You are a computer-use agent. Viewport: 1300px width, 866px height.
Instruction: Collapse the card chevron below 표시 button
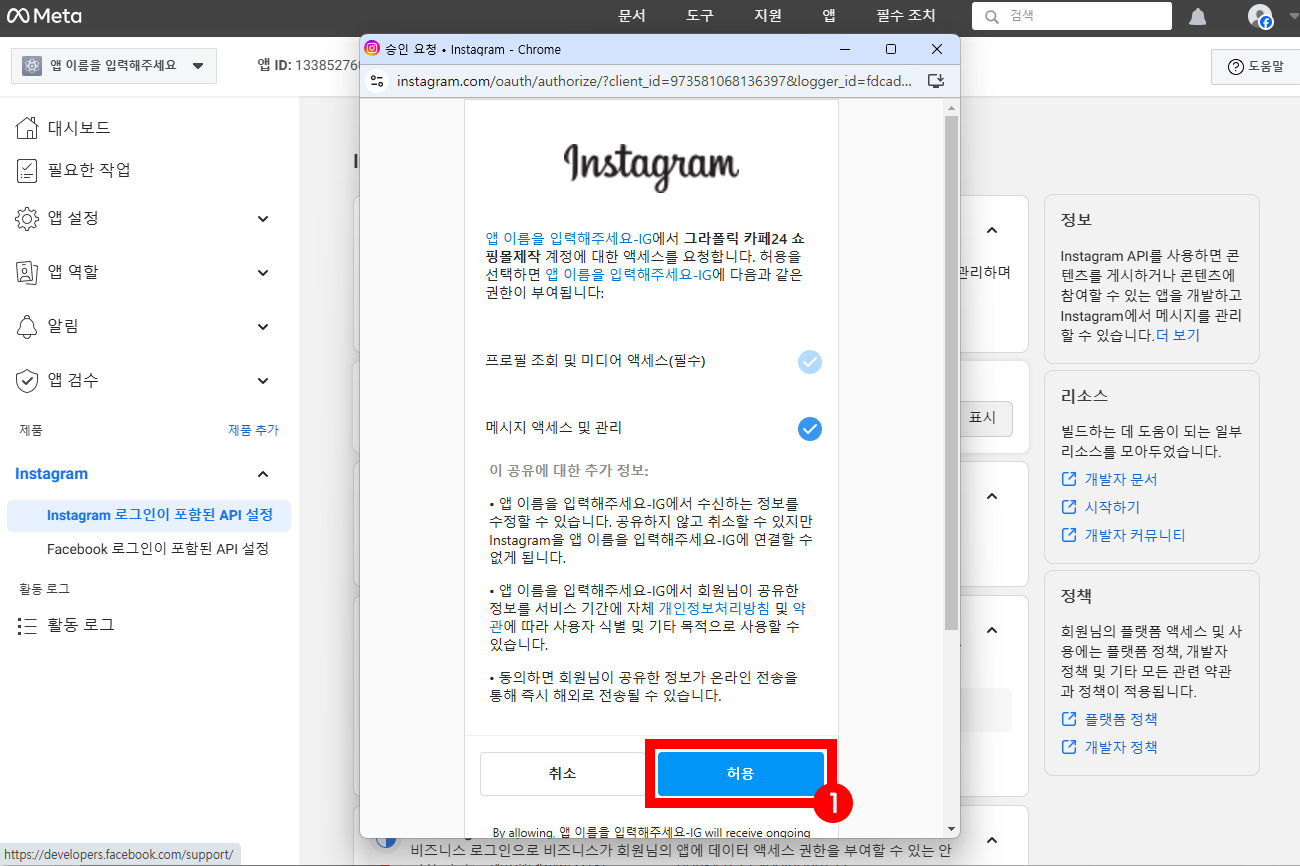[992, 495]
